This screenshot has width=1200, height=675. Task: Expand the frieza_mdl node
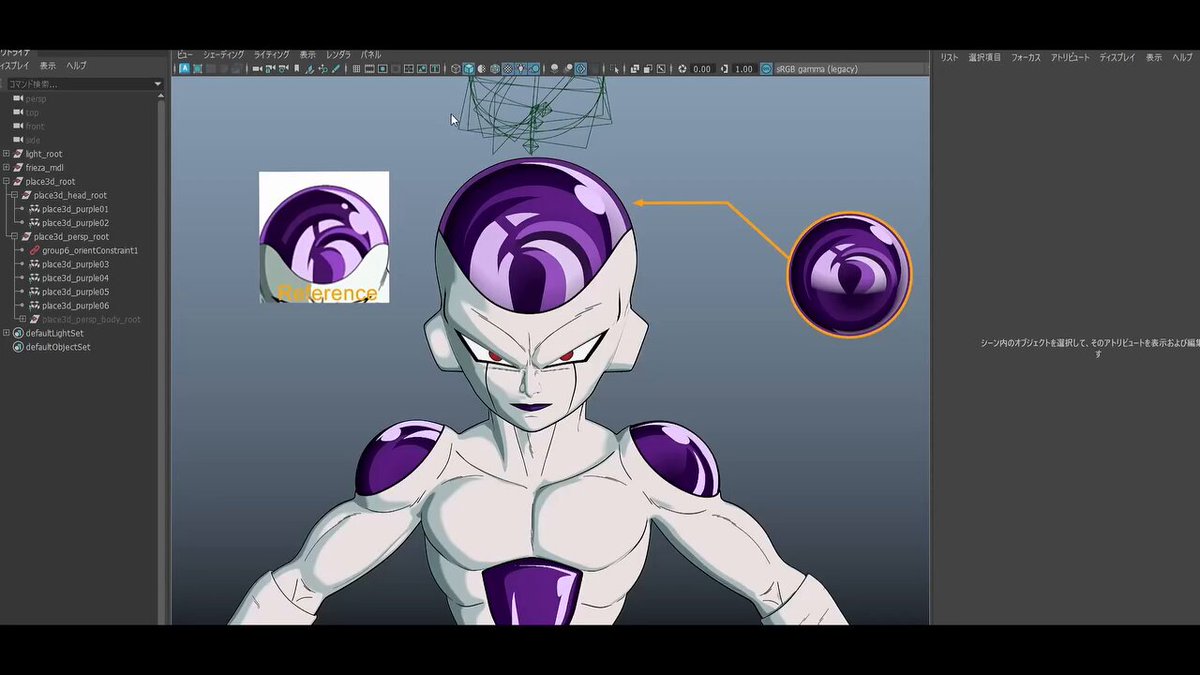pos(6,168)
